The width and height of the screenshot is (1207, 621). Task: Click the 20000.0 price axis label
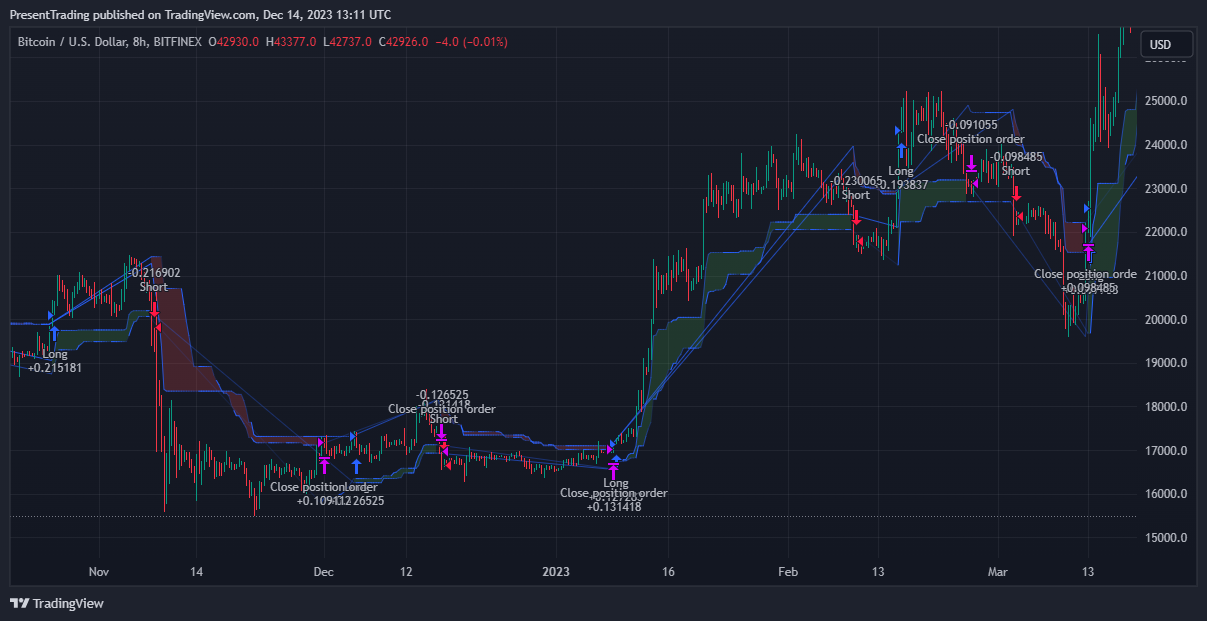click(x=1166, y=320)
